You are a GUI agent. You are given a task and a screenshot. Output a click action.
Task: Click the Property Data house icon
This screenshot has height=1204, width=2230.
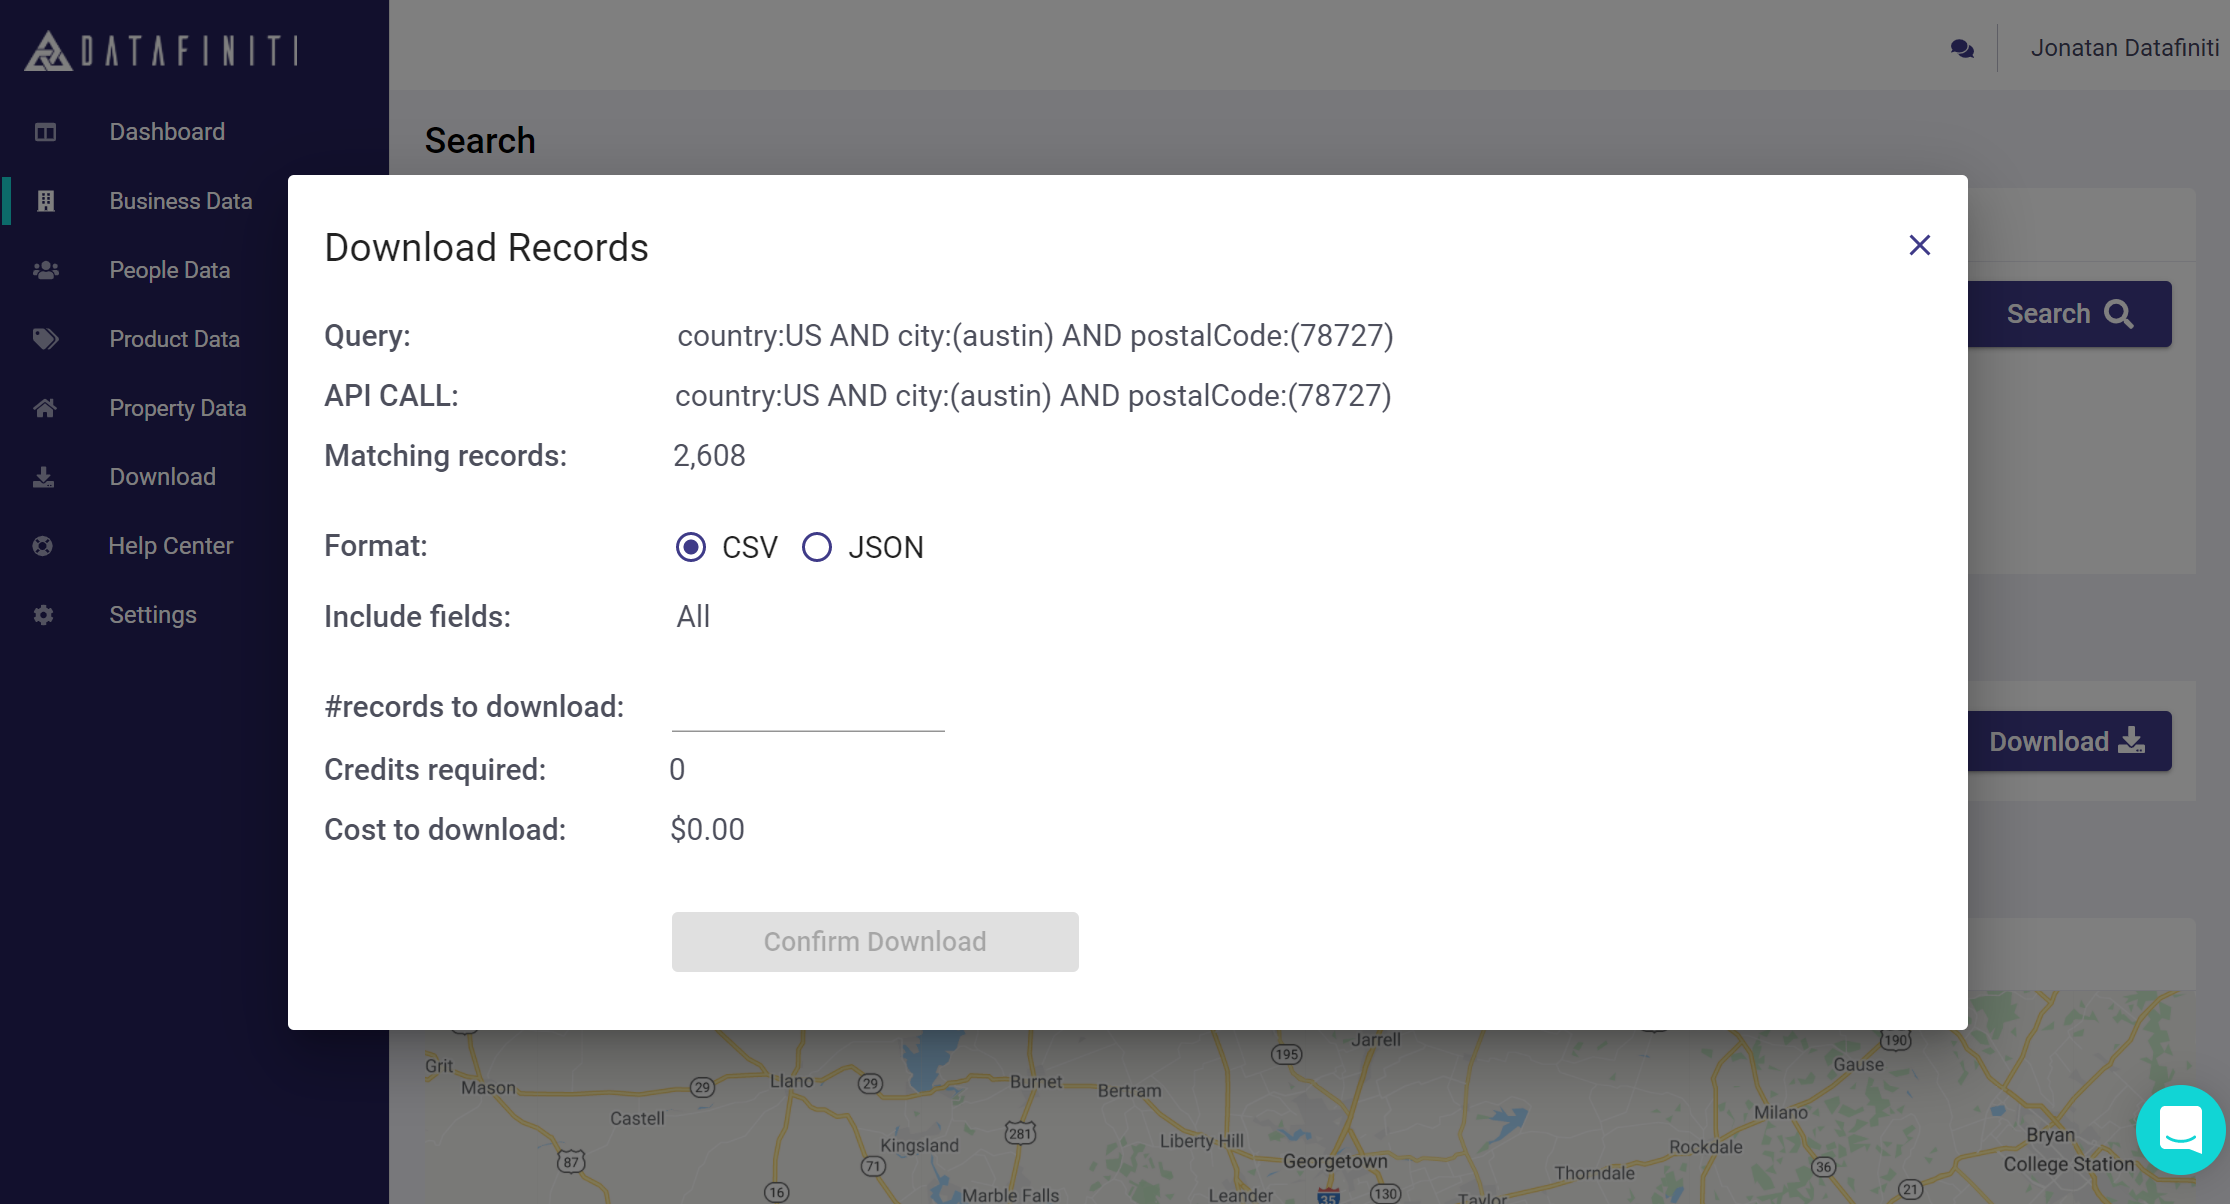pos(45,408)
